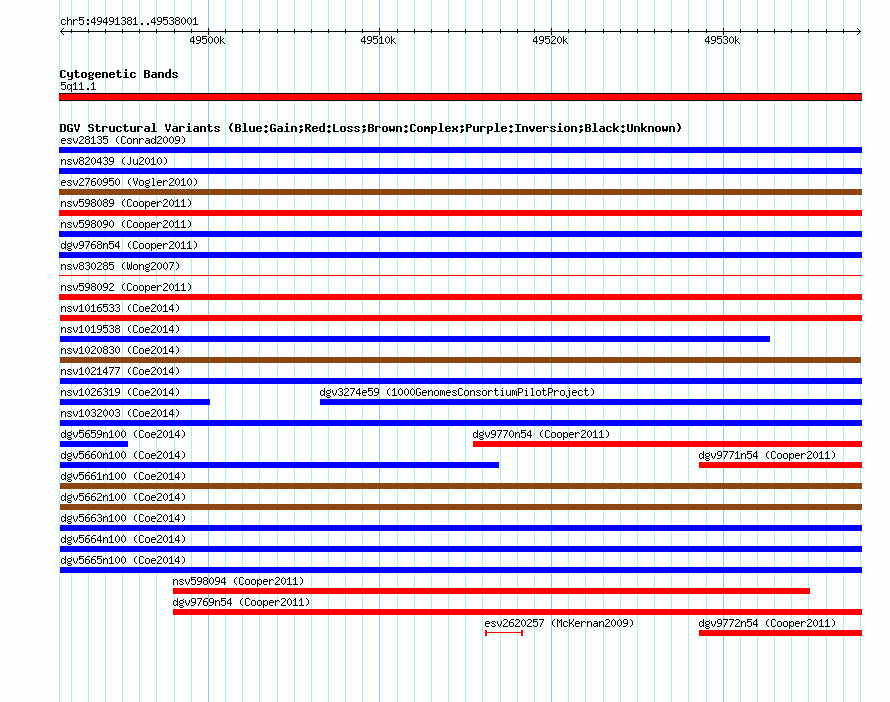The image size is (890, 702).
Task: Select the thin red line under nsv830285
Action: [x=460, y=275]
